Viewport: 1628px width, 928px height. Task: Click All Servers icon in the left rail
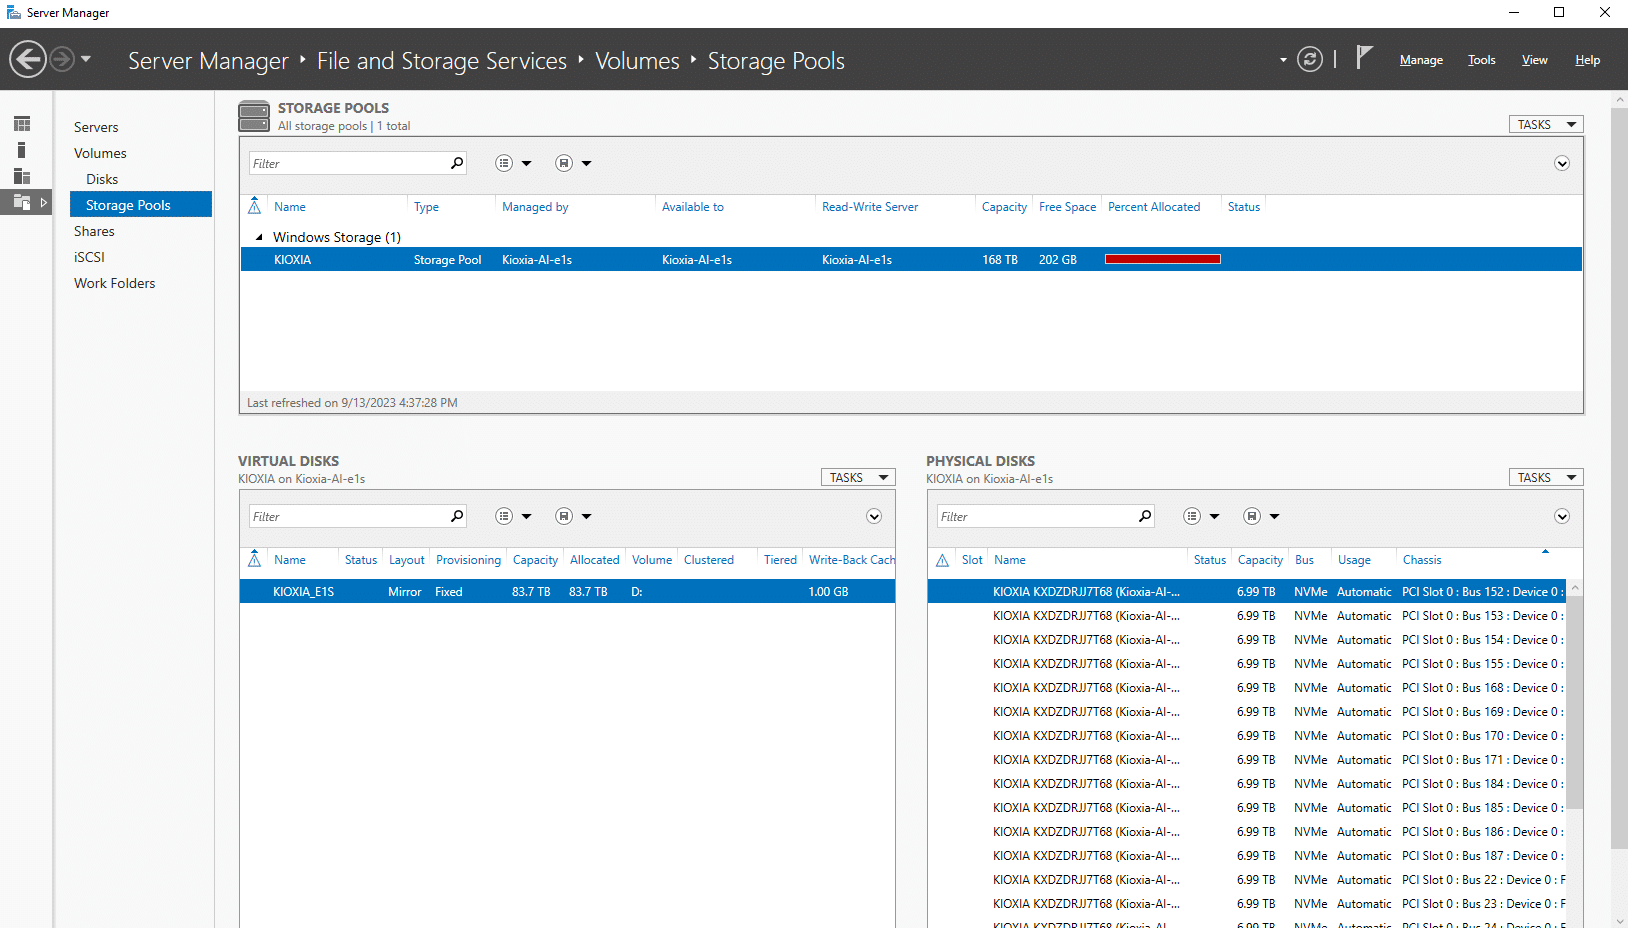pyautogui.click(x=22, y=176)
